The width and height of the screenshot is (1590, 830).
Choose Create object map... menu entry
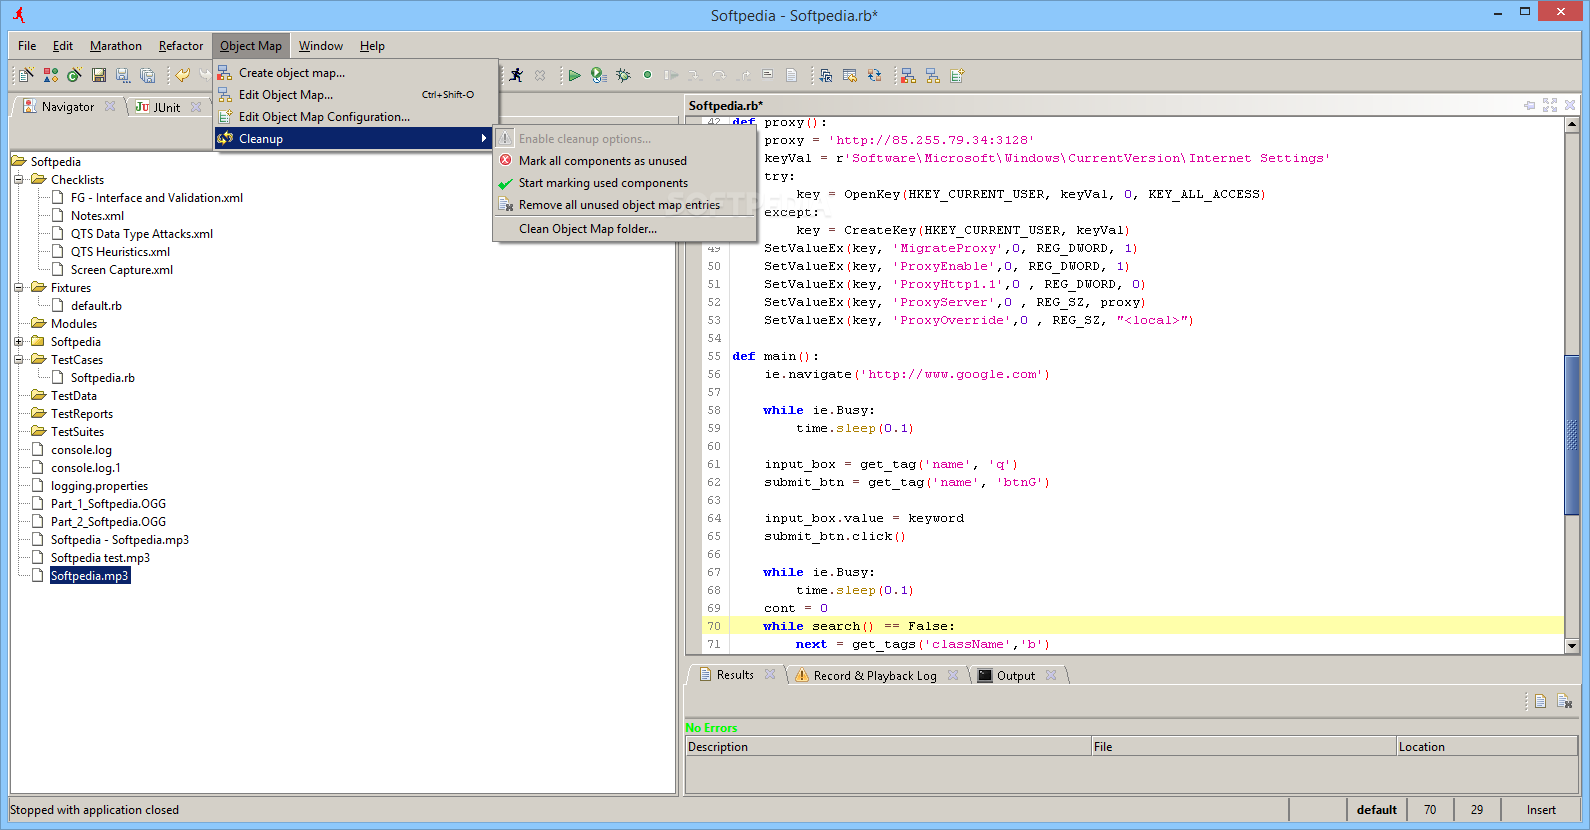point(356,73)
